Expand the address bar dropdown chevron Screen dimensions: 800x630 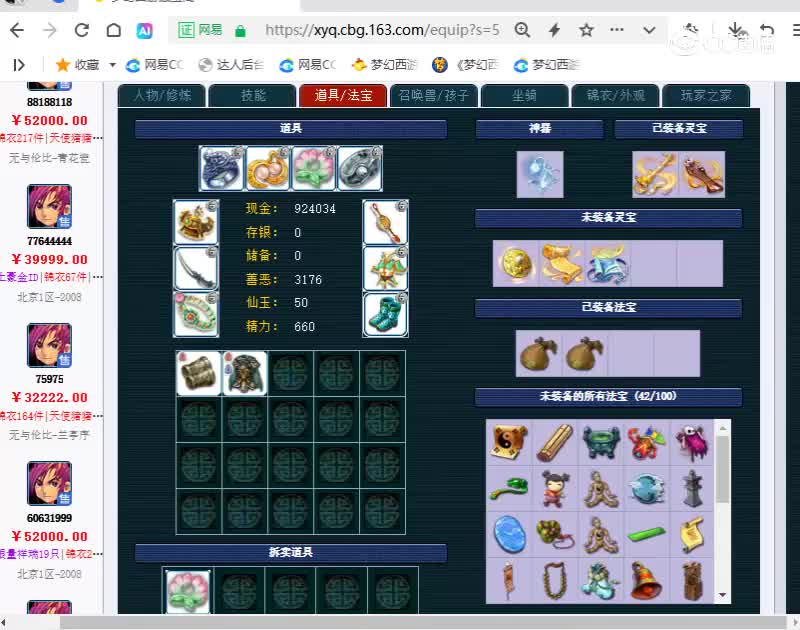(649, 31)
